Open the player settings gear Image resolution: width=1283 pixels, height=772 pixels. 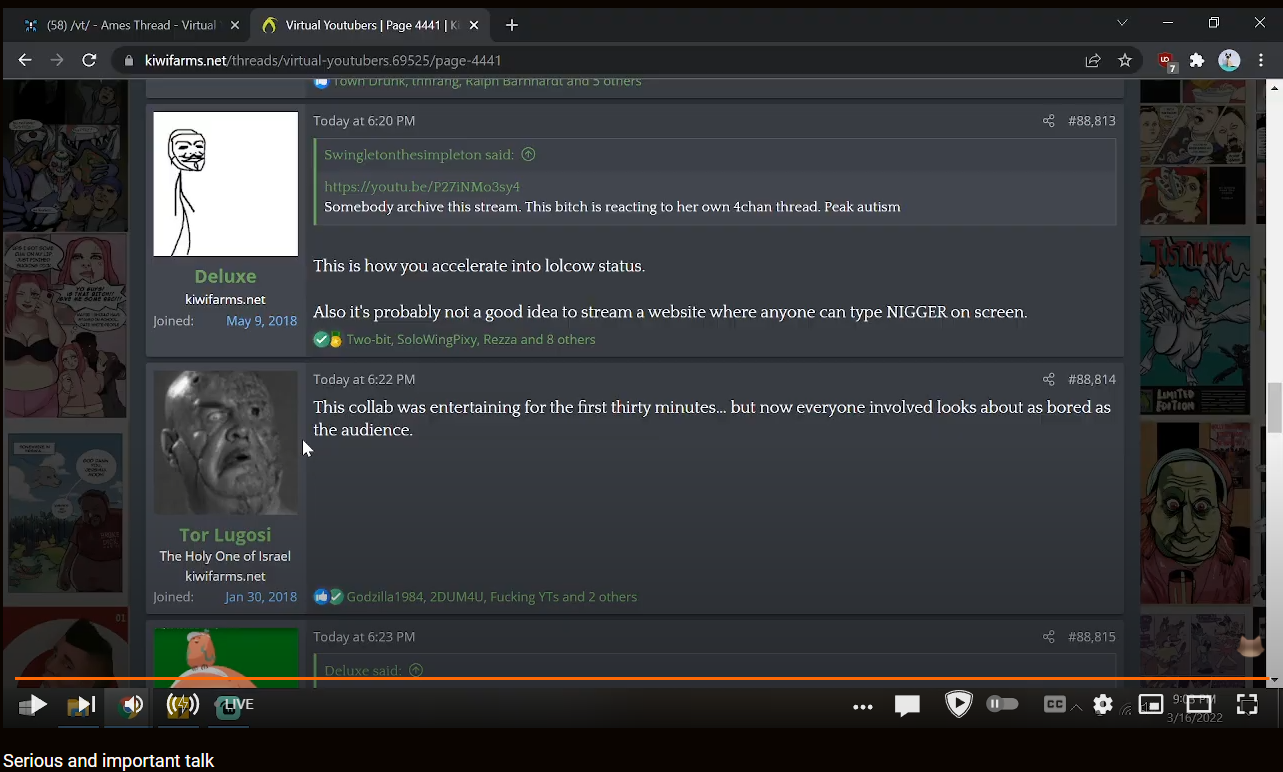point(1103,705)
